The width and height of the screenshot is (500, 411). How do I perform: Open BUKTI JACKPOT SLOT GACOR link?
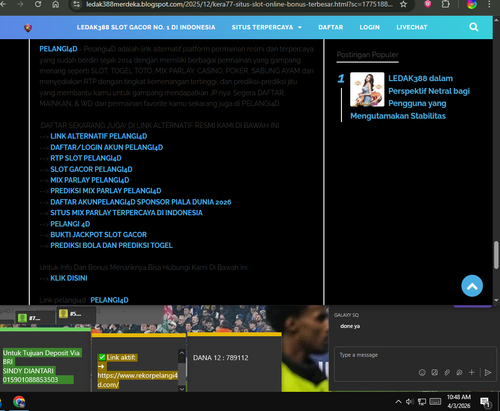[98, 234]
